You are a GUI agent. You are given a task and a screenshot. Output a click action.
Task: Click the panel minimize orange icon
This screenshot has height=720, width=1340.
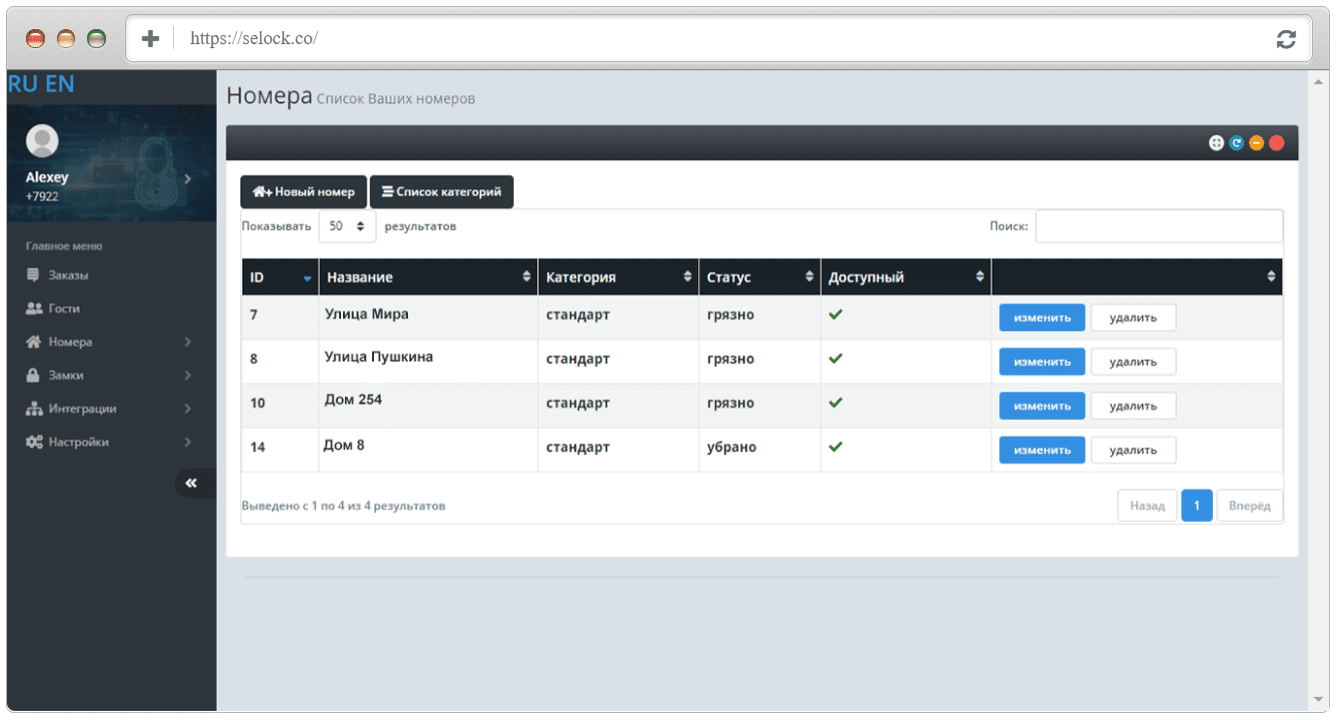(1256, 143)
